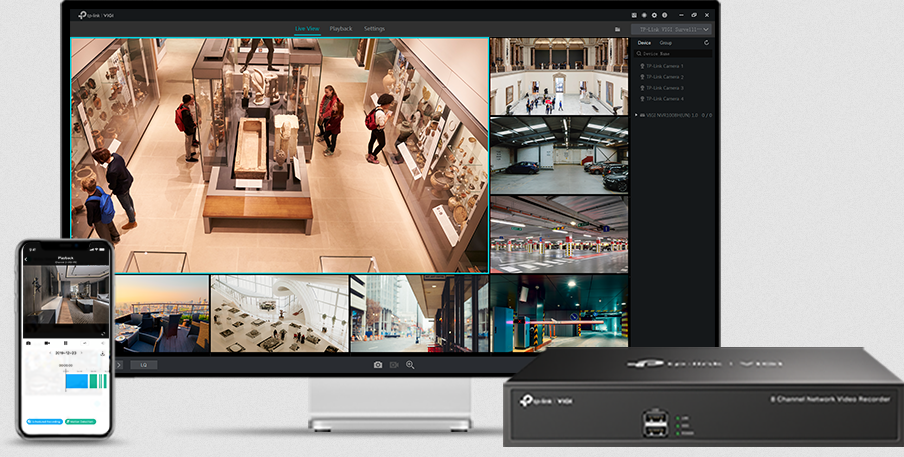Viewport: 904px width, 457px height.
Task: Open the folder icon beside the site dropdown
Action: tap(618, 30)
